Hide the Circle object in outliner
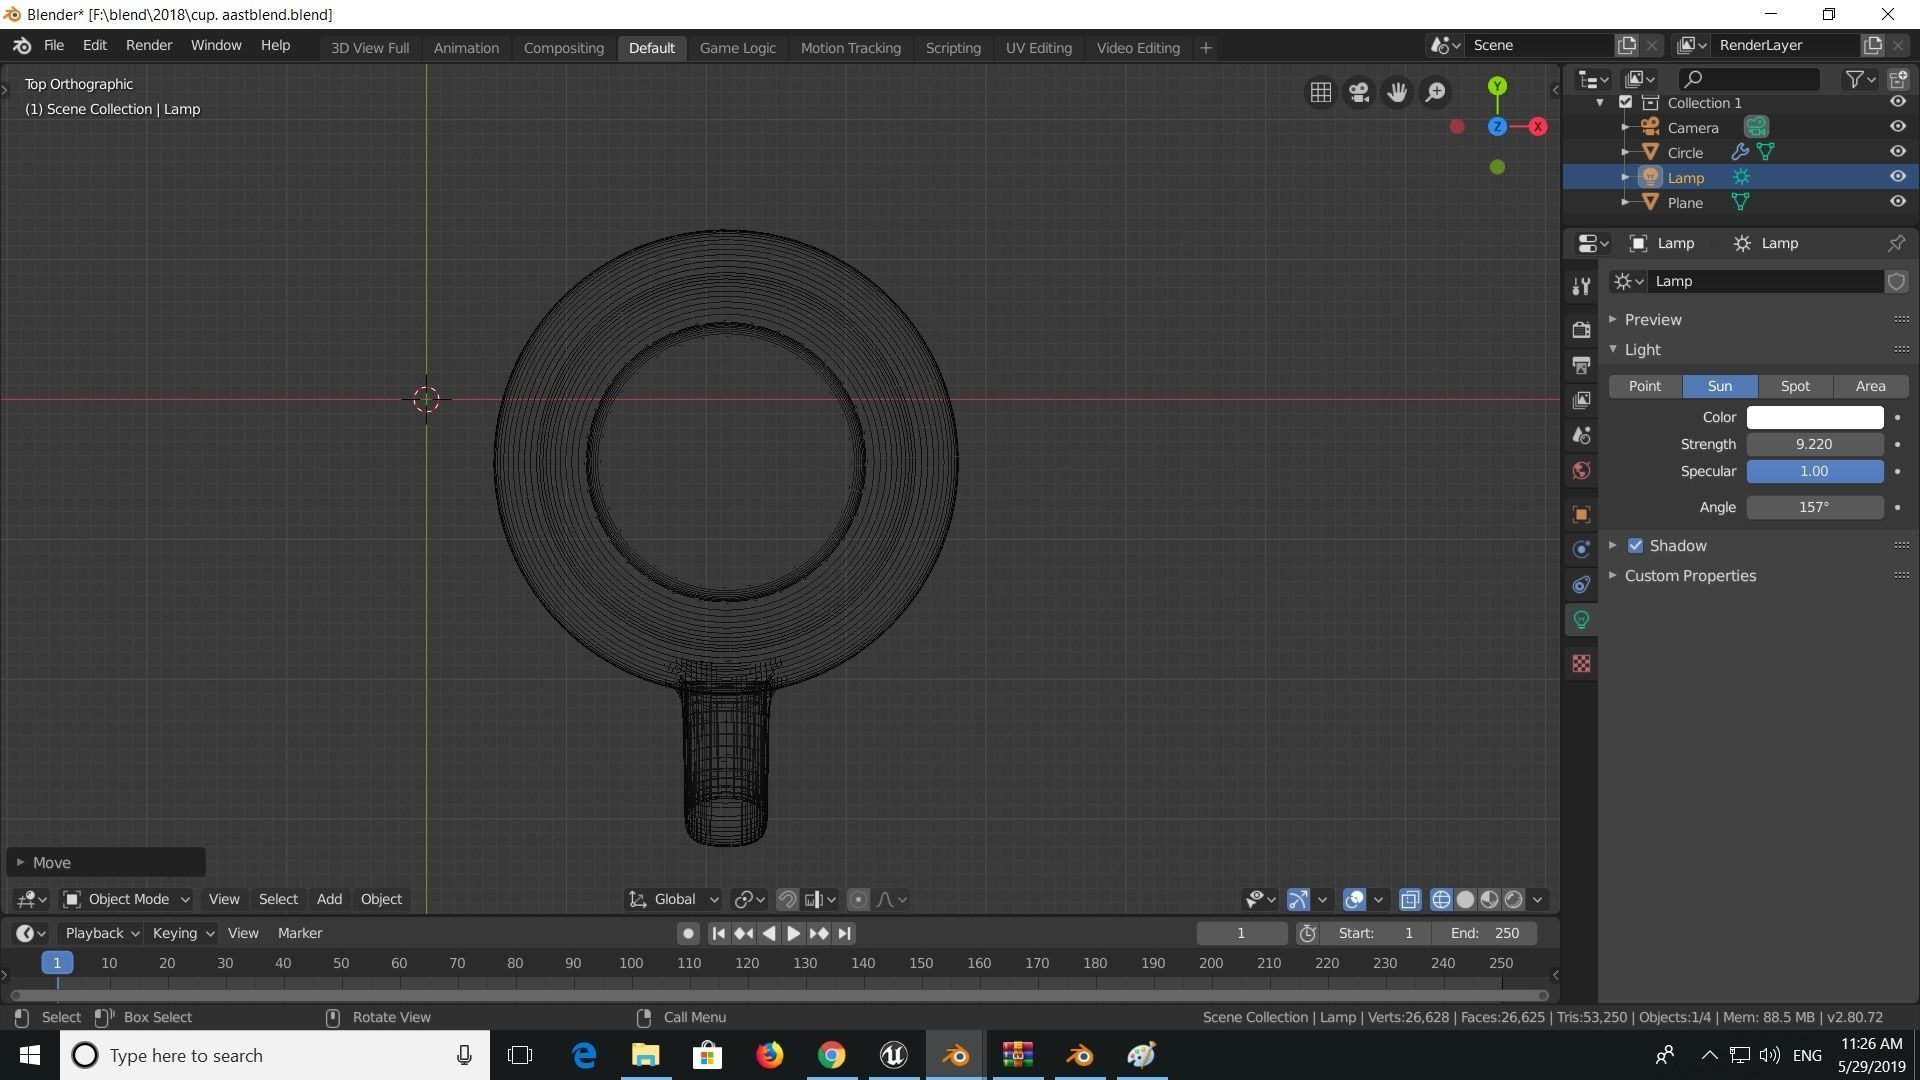Screen dimensions: 1920x1080 coord(1897,152)
